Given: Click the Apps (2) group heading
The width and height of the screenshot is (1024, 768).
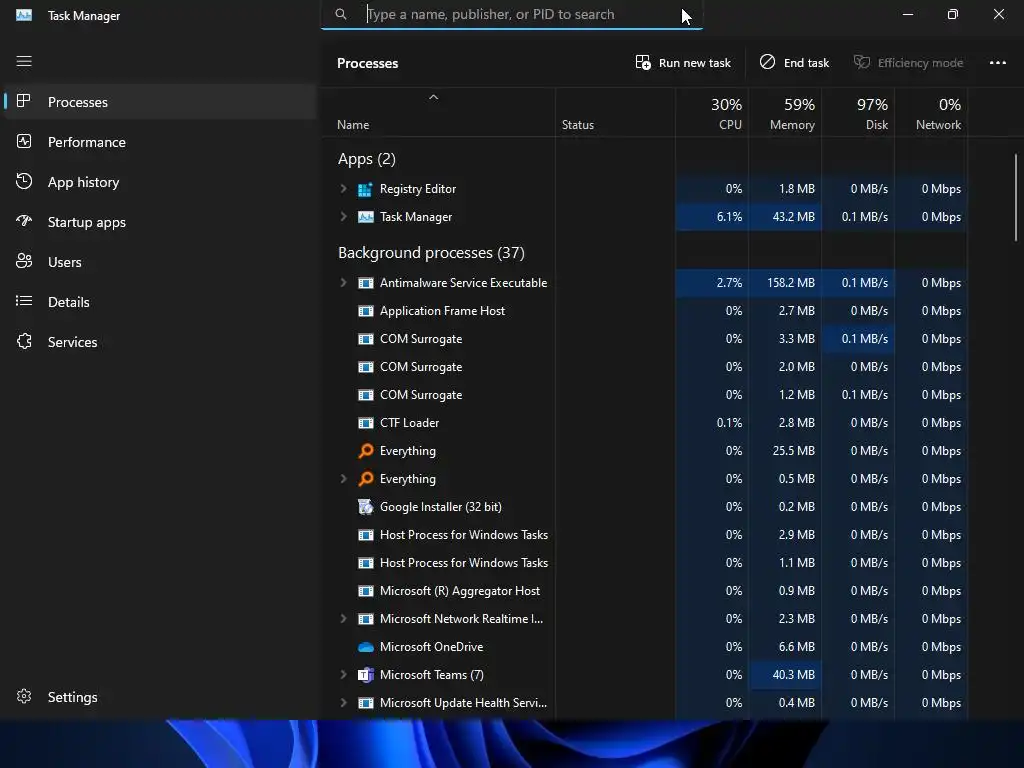Looking at the screenshot, I should [x=366, y=159].
